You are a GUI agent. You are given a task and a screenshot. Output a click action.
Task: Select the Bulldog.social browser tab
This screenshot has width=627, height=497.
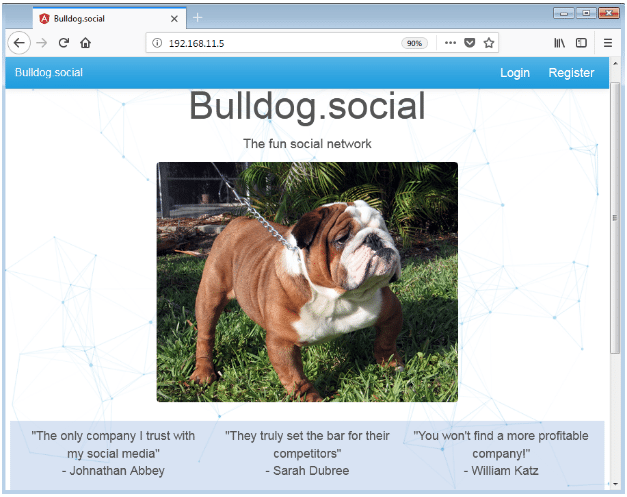pos(100,18)
